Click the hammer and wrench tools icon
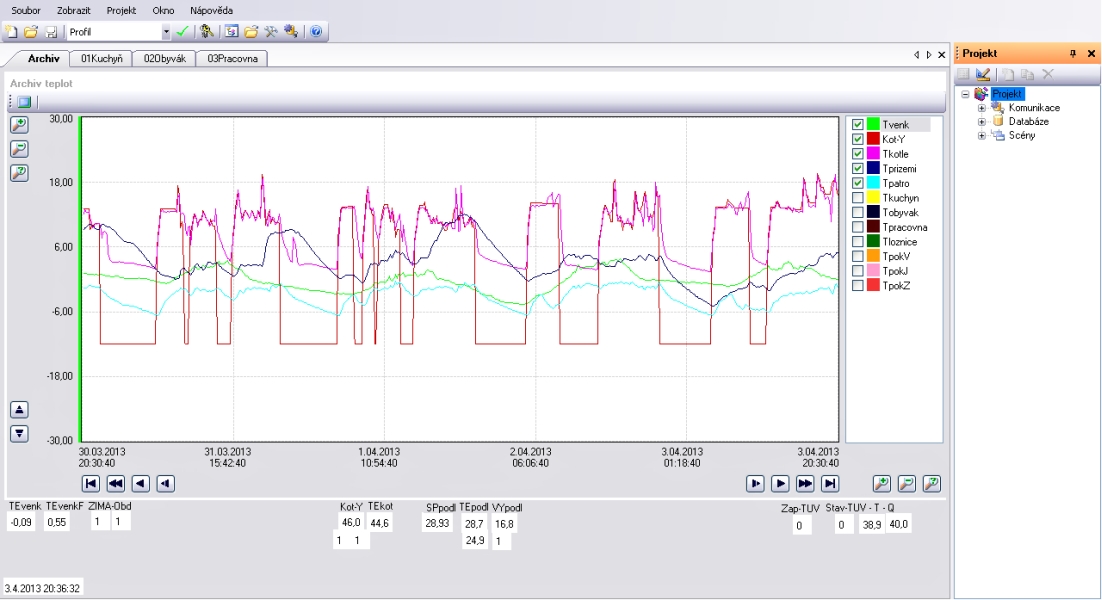 coord(271,32)
